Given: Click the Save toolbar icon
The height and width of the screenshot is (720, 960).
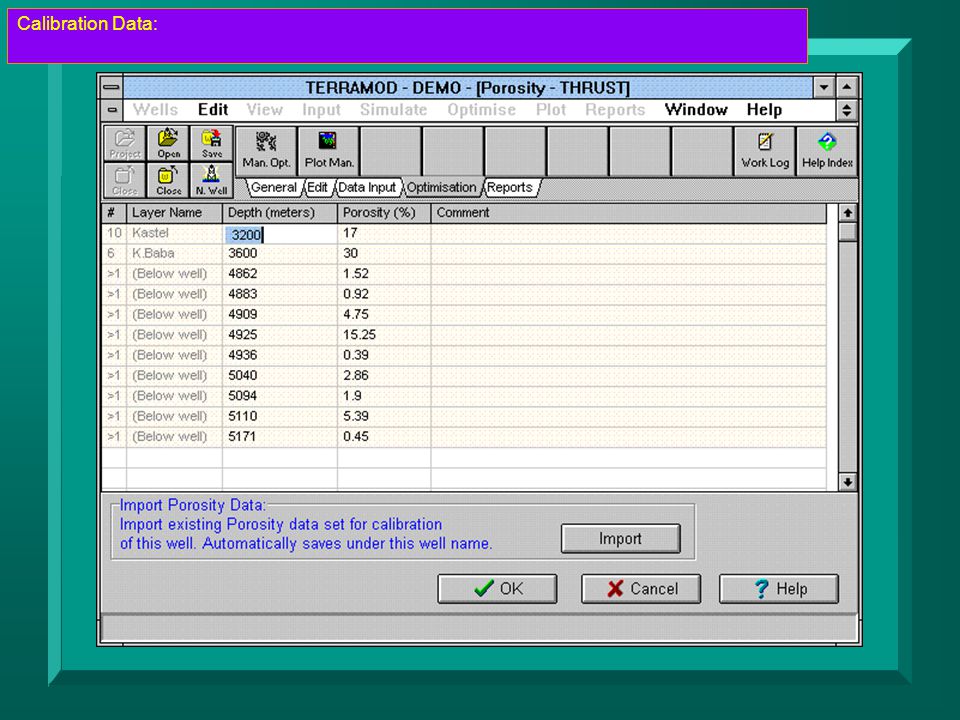Looking at the screenshot, I should (212, 144).
